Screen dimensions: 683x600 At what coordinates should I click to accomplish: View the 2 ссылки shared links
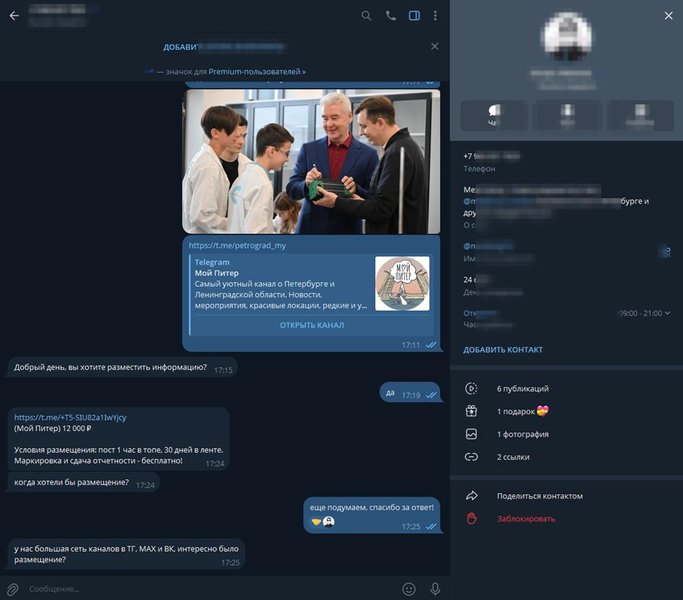pyautogui.click(x=566, y=457)
